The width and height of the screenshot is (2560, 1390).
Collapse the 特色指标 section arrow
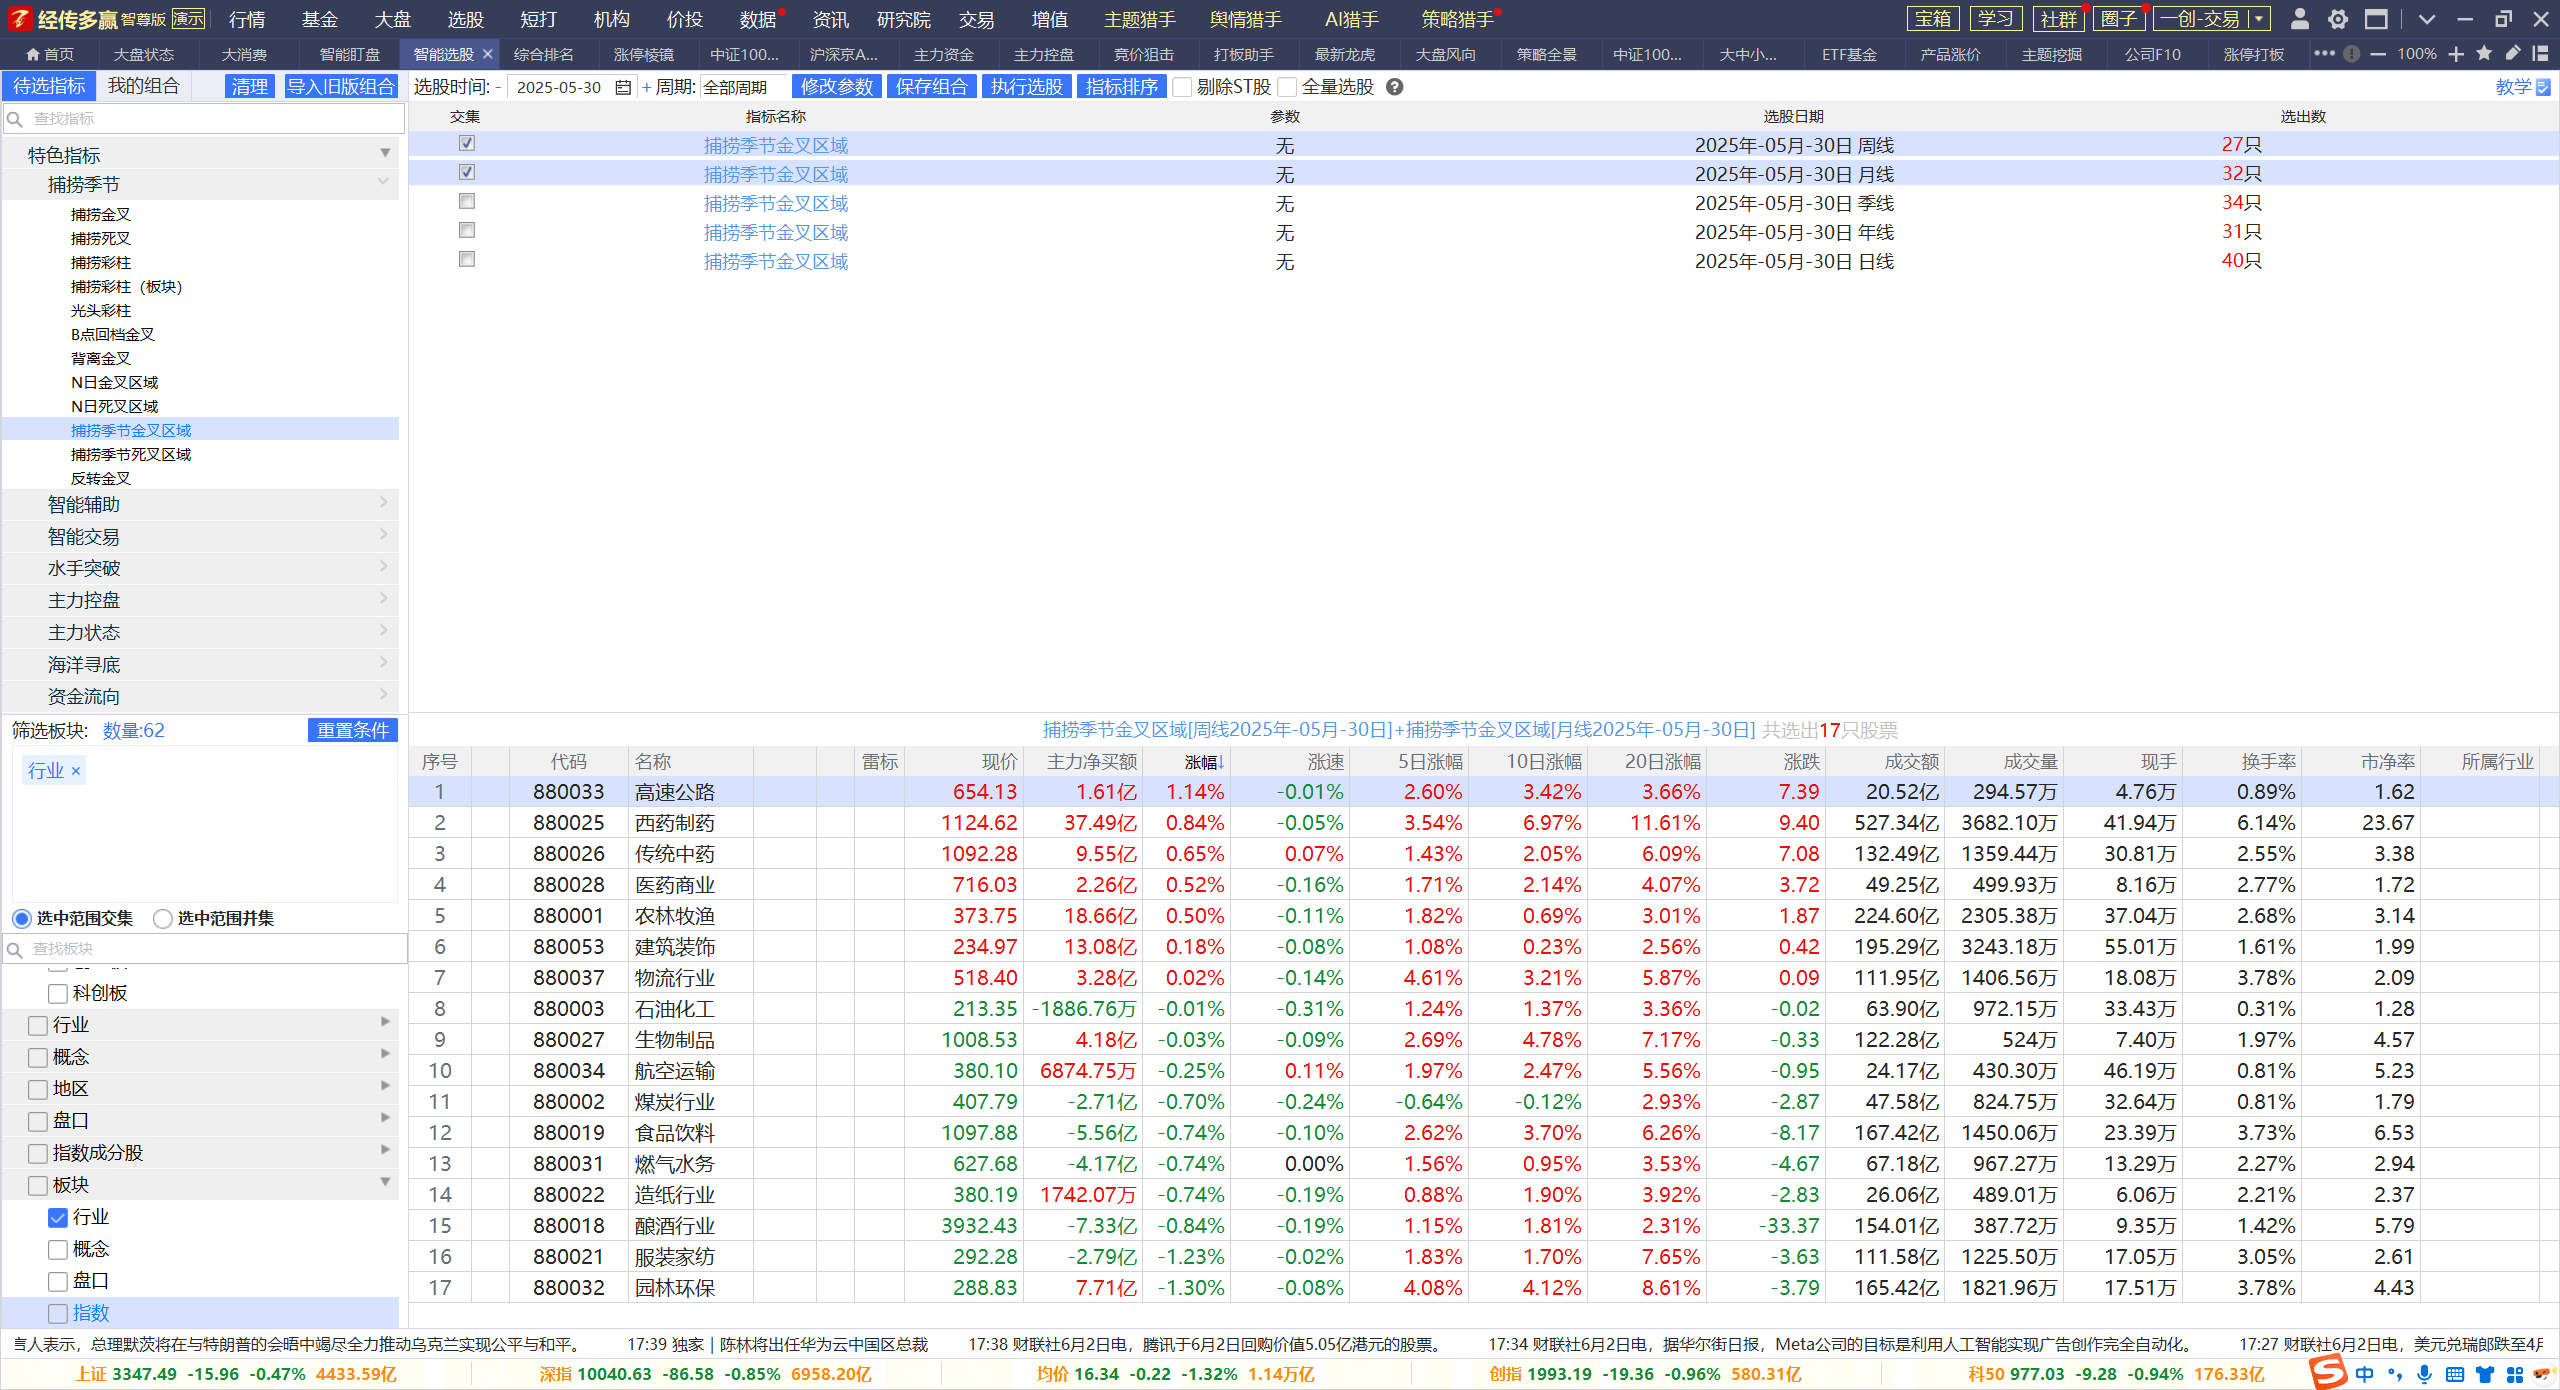click(385, 154)
